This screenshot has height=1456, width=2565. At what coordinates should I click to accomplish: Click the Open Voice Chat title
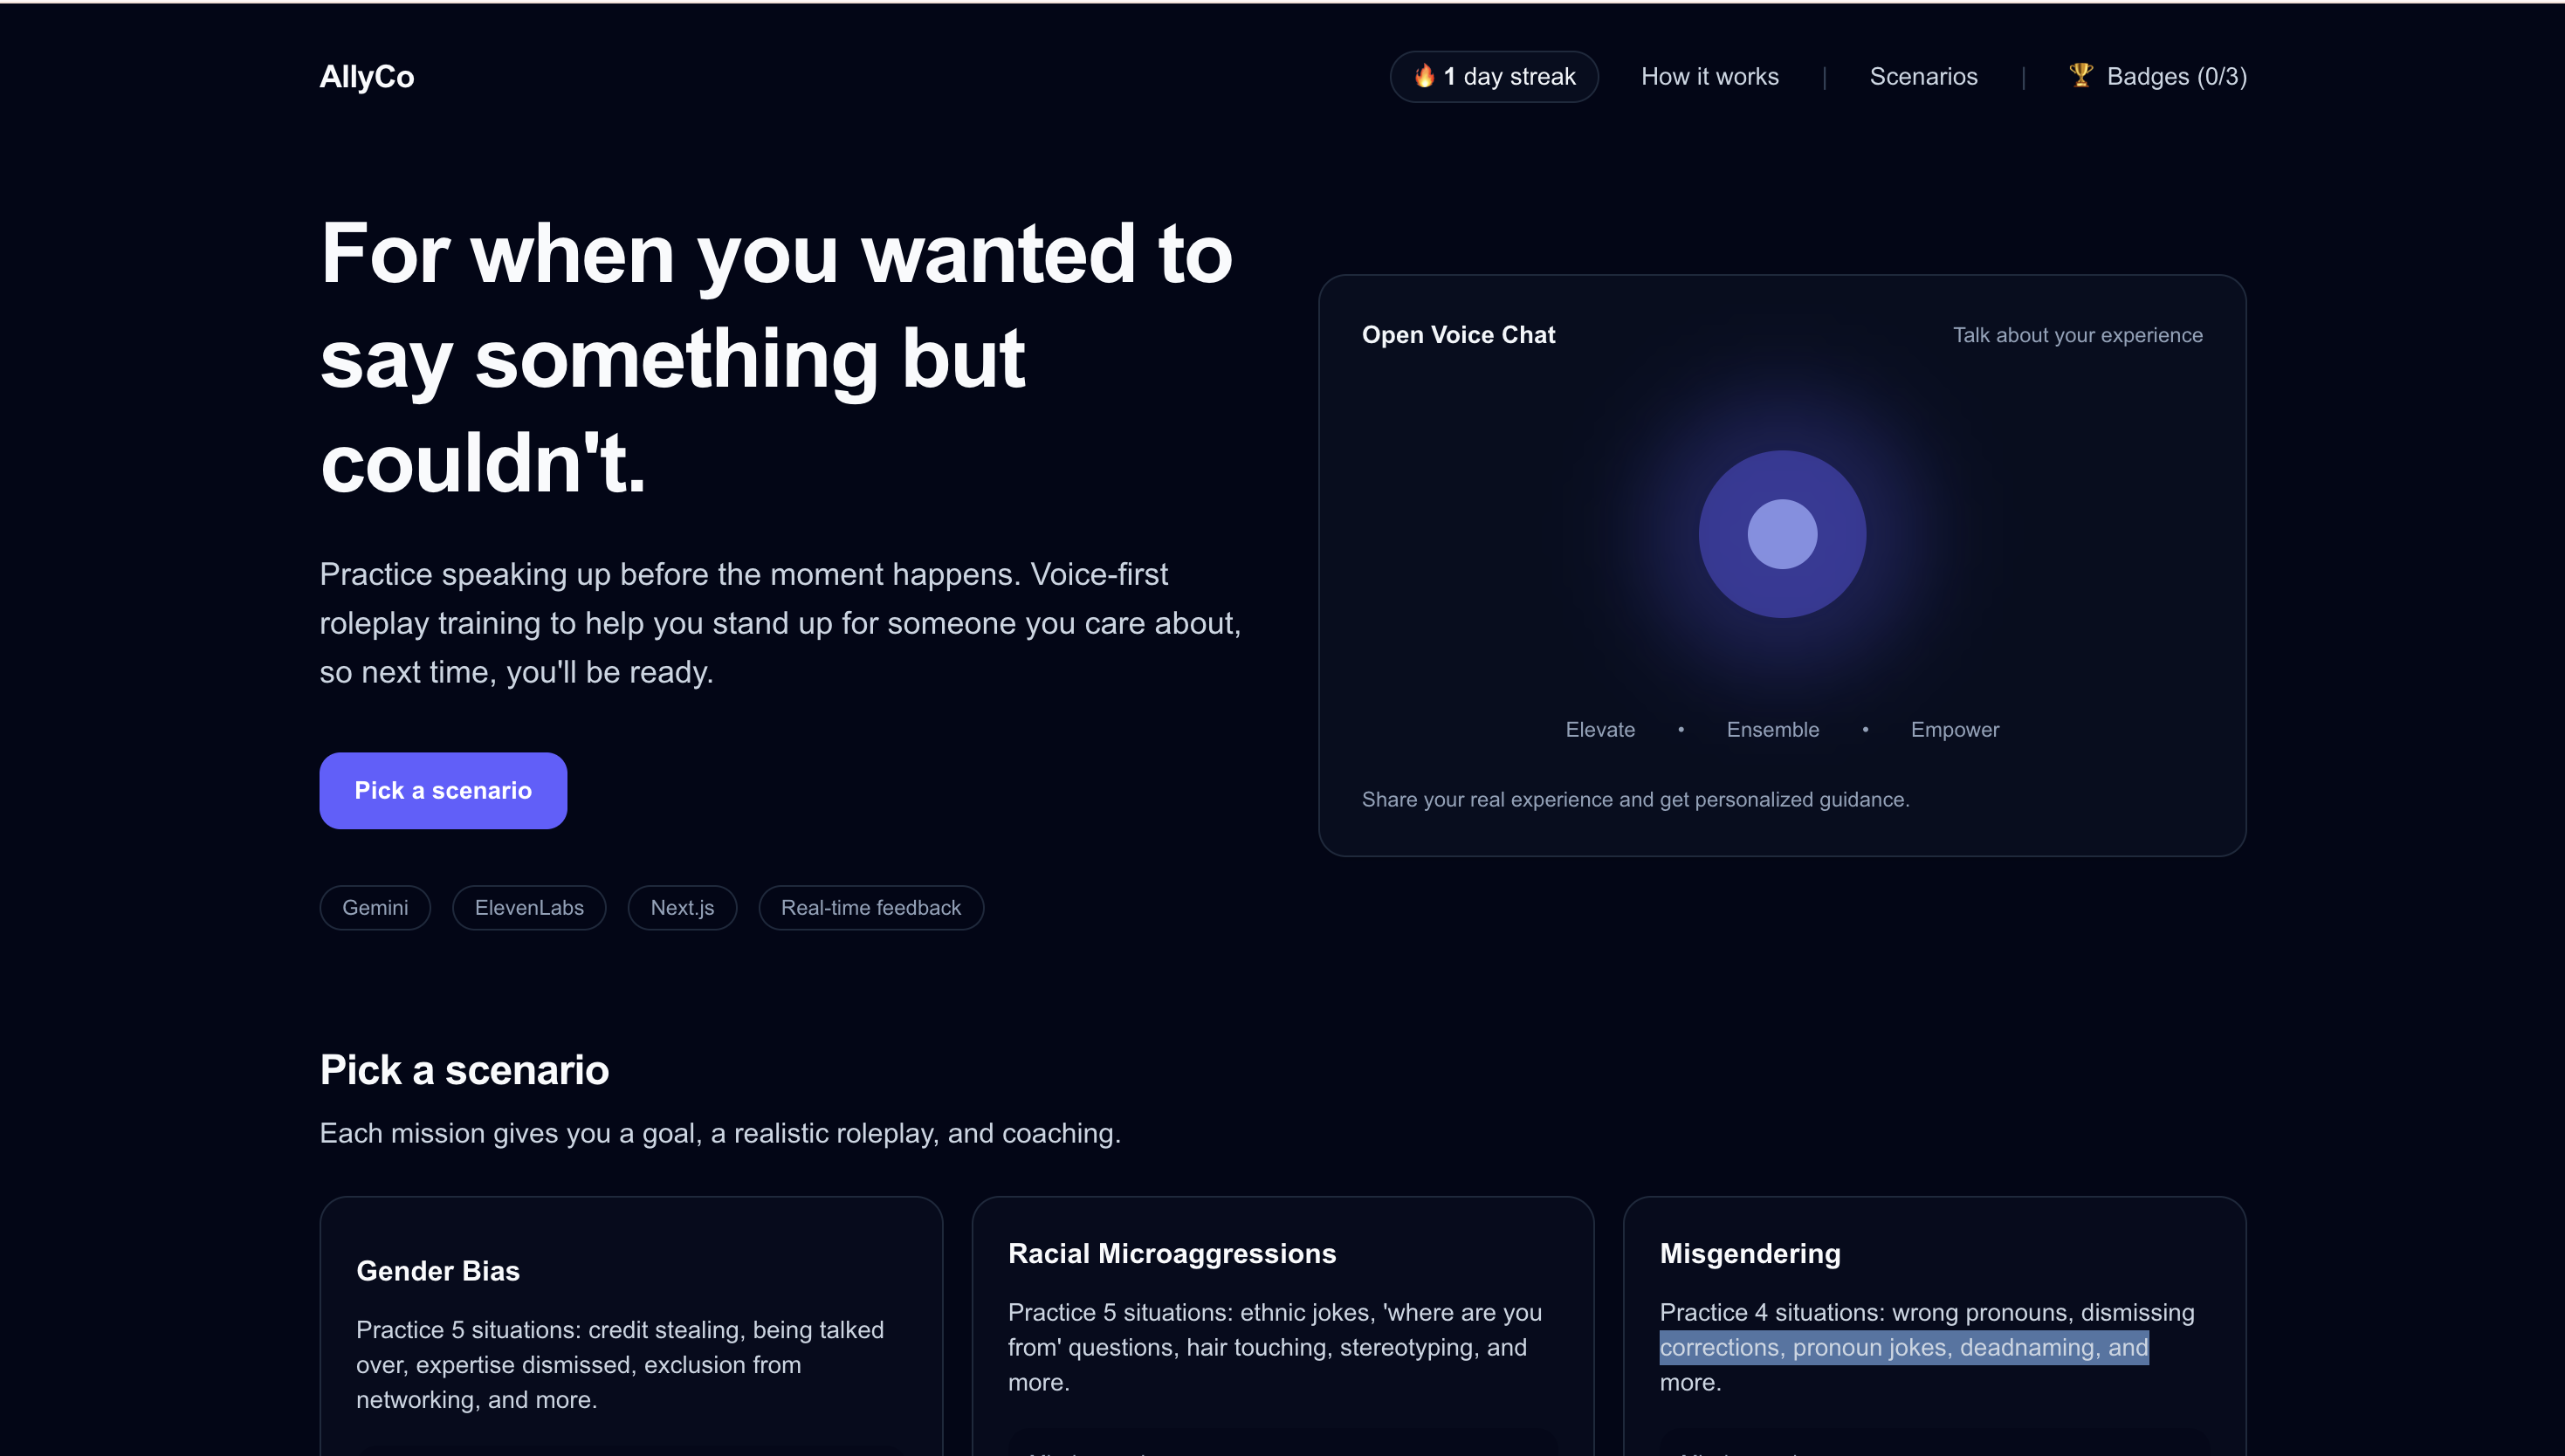(x=1458, y=335)
